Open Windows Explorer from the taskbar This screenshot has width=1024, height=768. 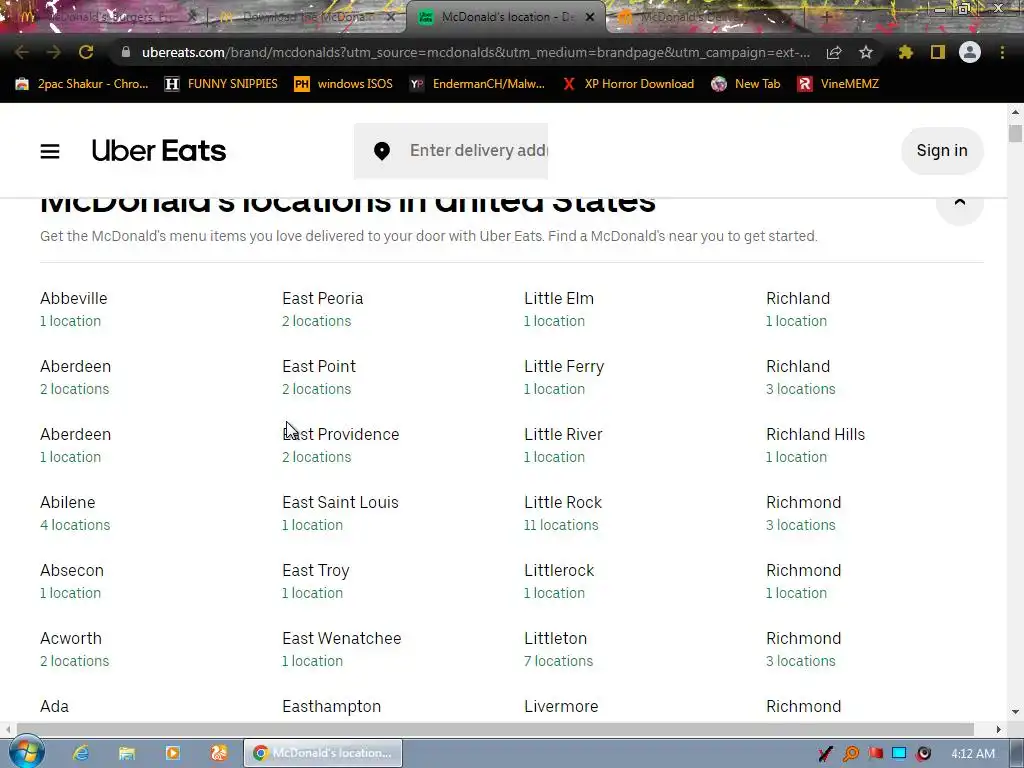click(127, 753)
